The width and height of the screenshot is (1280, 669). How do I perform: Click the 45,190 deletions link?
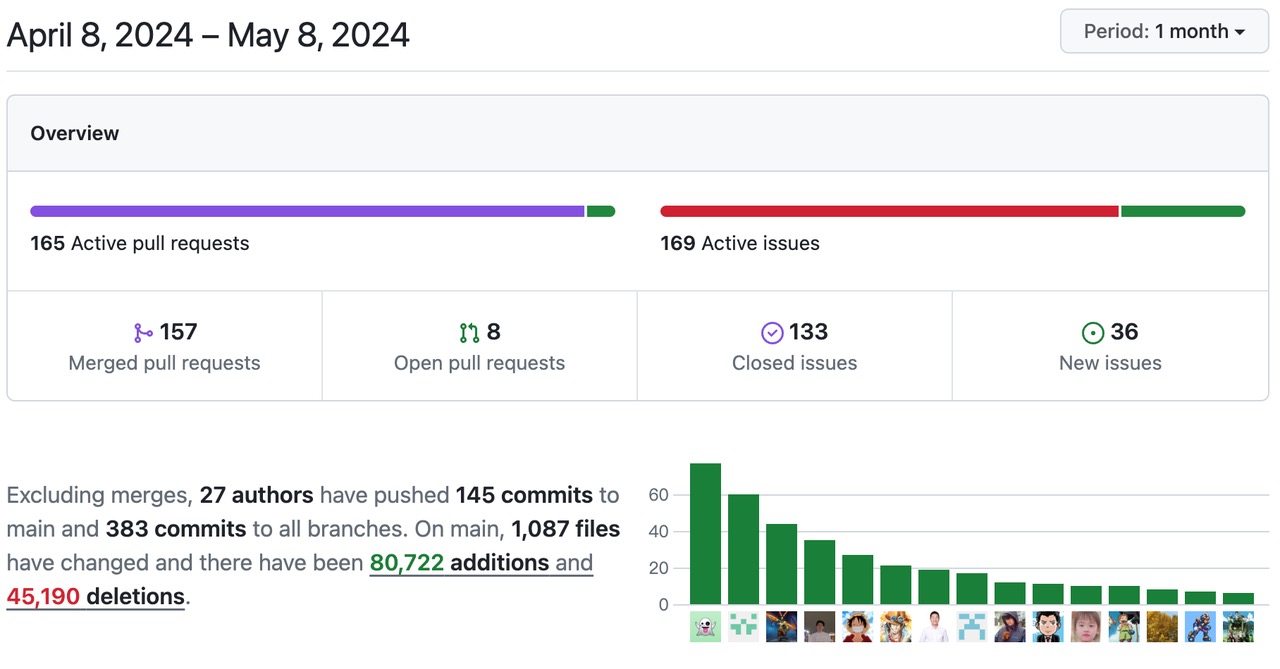coord(95,597)
